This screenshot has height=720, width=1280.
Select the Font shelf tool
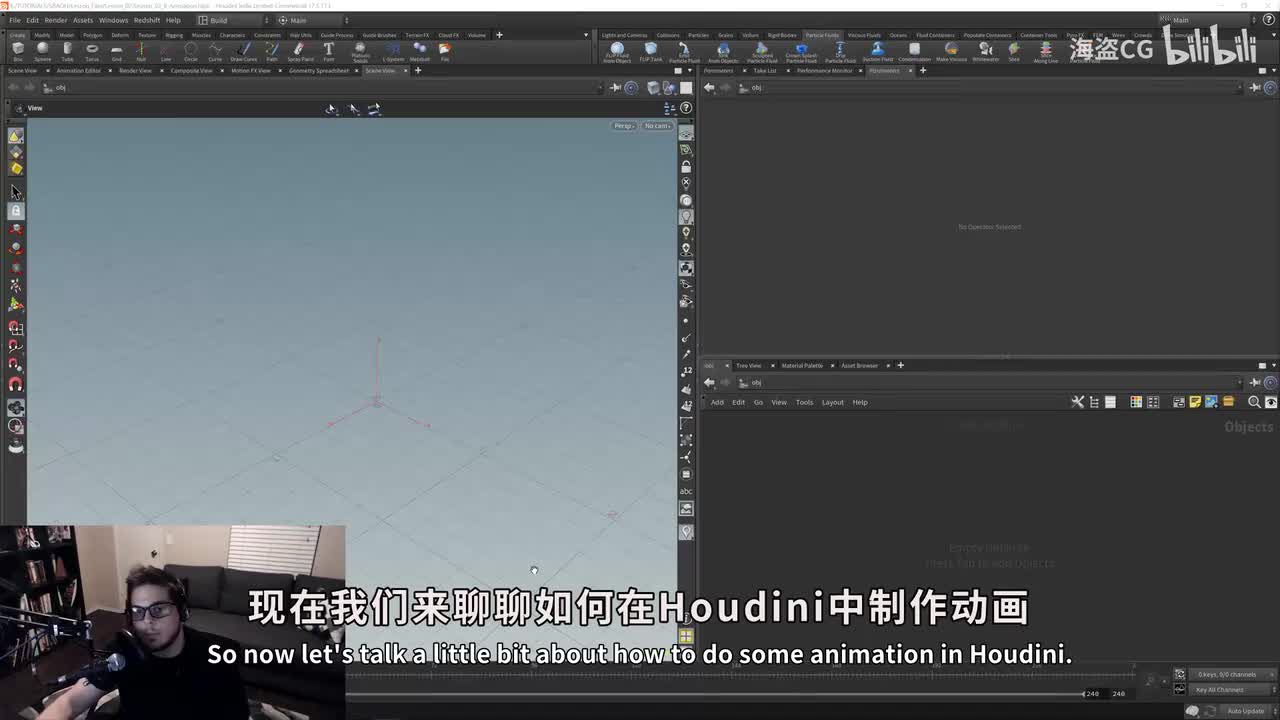(x=329, y=51)
